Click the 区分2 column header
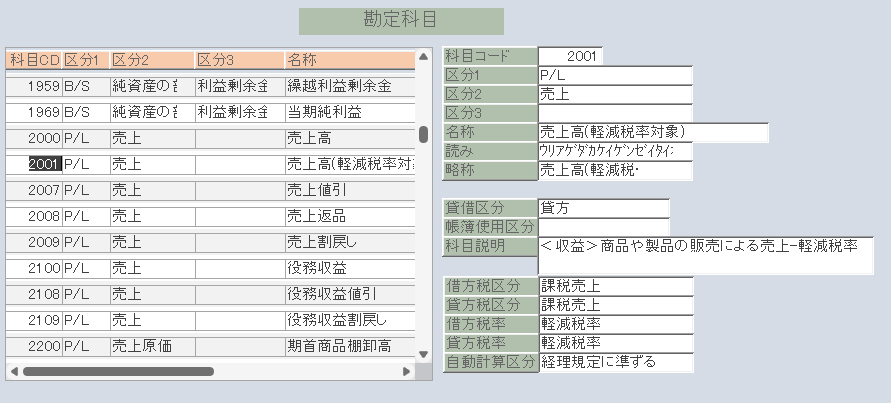 click(151, 60)
